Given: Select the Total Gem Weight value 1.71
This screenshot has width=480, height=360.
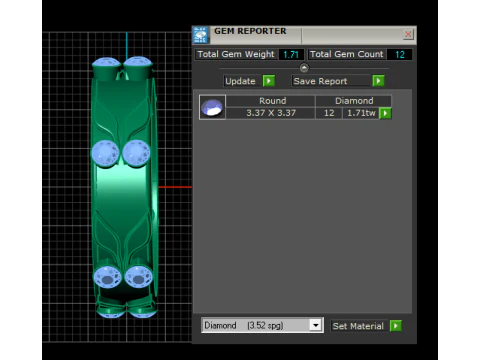Looking at the screenshot, I should point(291,54).
